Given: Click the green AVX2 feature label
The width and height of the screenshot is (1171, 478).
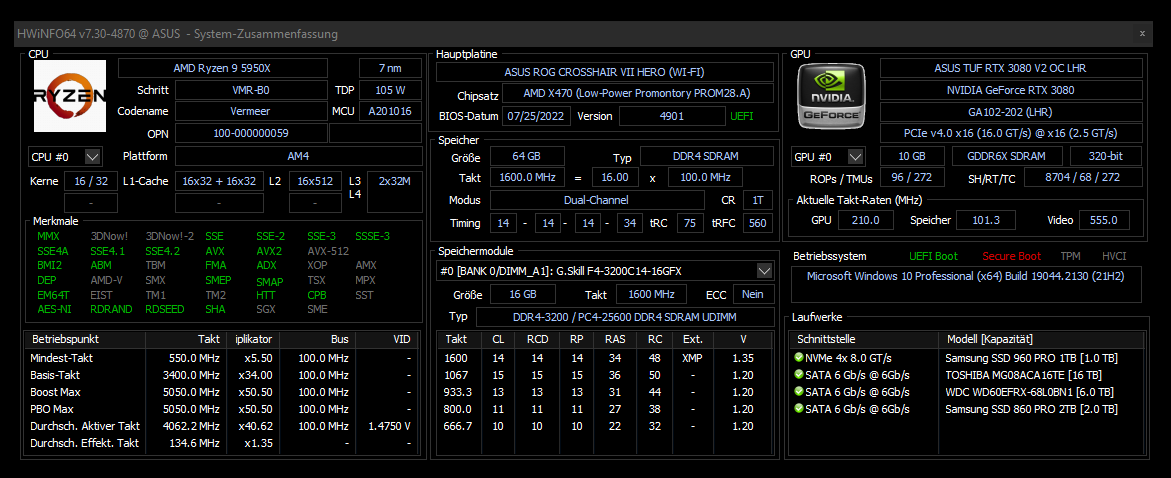Looking at the screenshot, I should tap(269, 252).
